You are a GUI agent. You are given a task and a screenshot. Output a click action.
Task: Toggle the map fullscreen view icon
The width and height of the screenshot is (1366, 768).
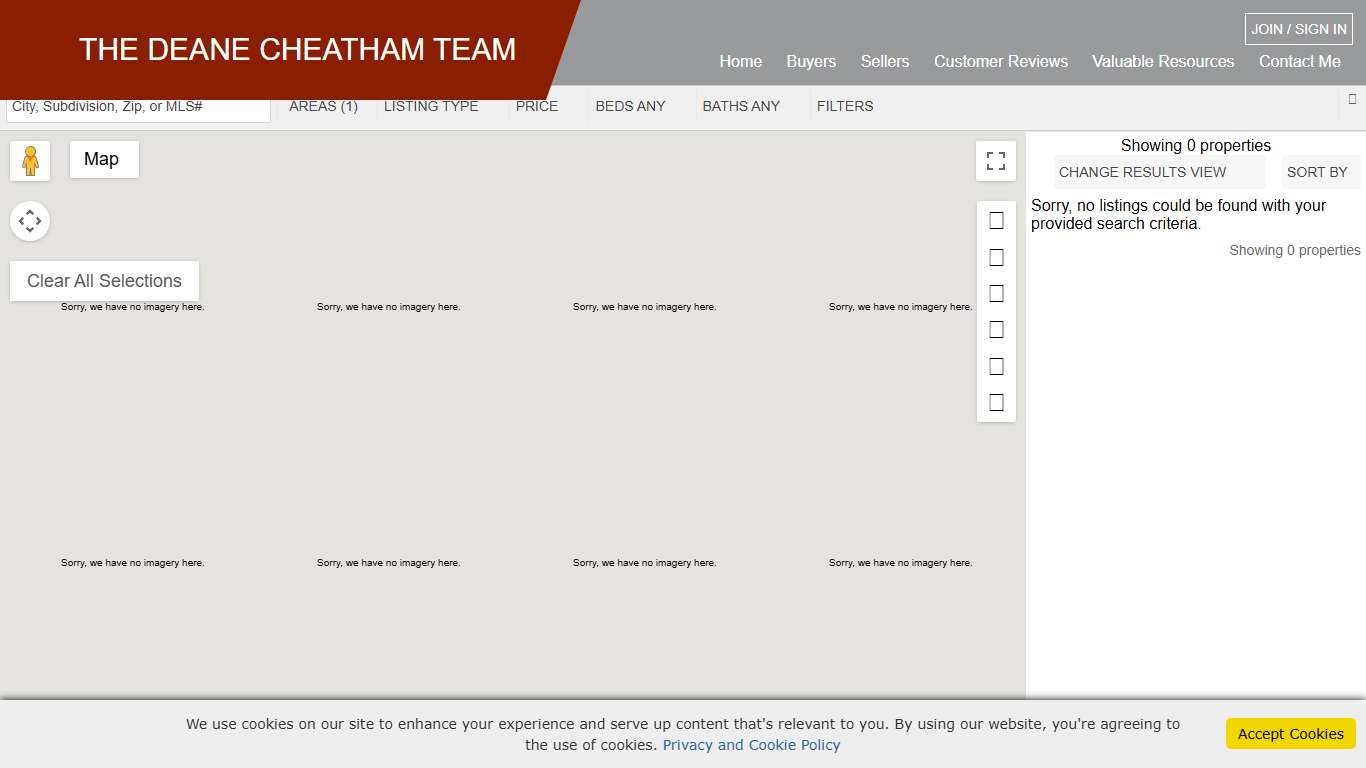coord(995,161)
